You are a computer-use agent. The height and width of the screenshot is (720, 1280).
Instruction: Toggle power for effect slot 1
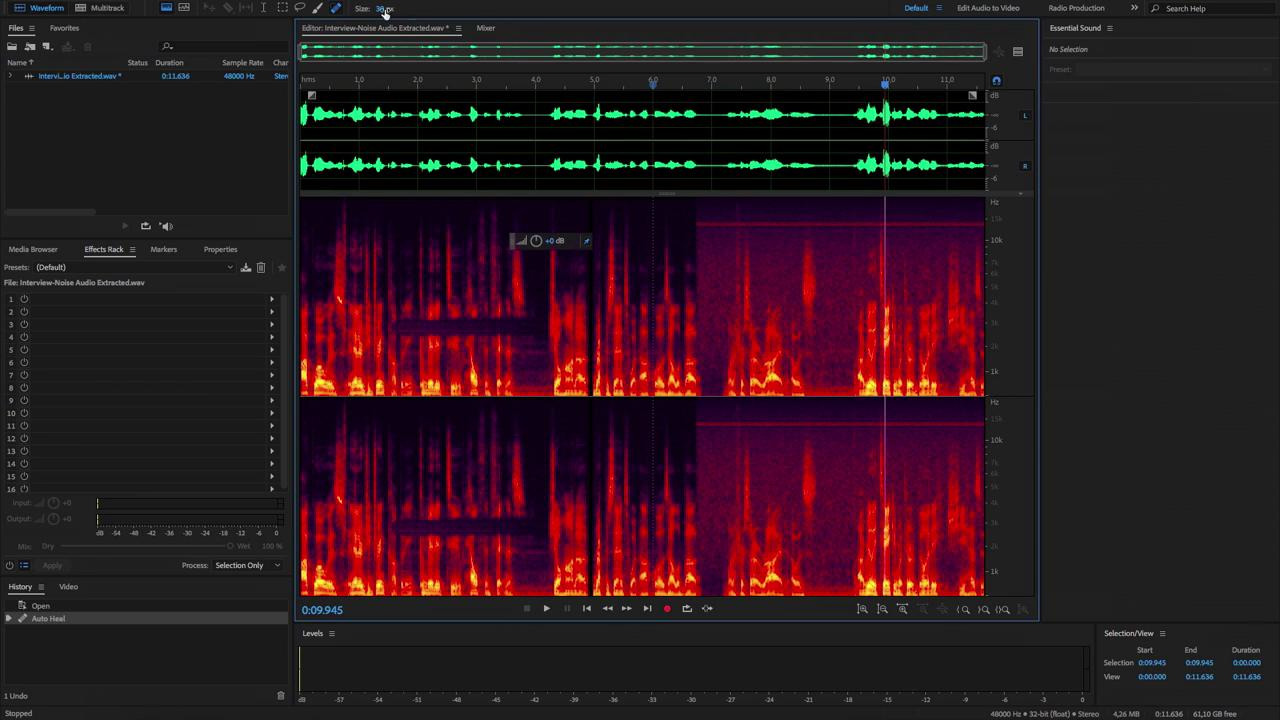pos(24,299)
